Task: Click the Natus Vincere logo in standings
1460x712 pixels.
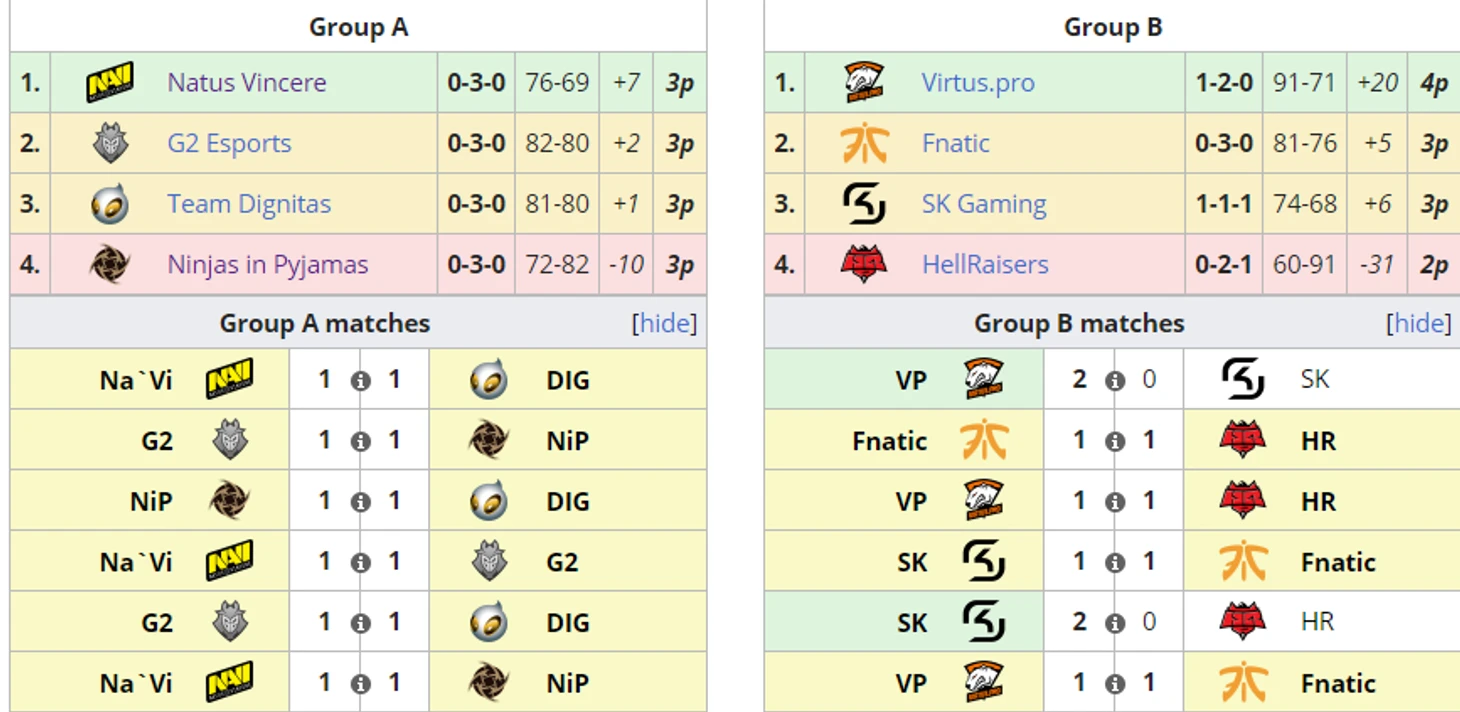Action: (110, 82)
